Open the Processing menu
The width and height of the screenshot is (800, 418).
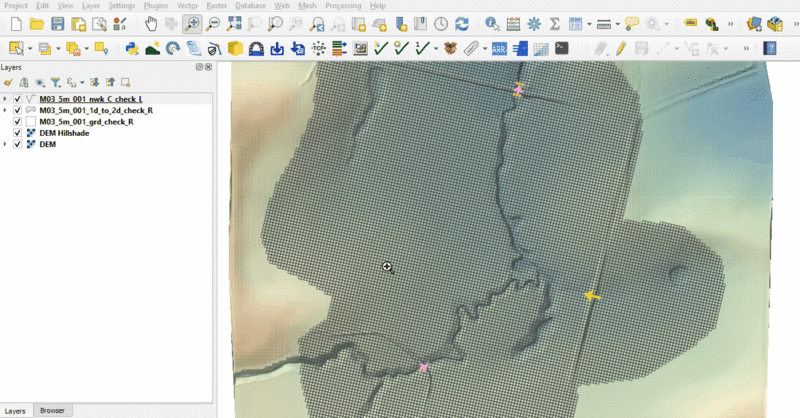342,6
